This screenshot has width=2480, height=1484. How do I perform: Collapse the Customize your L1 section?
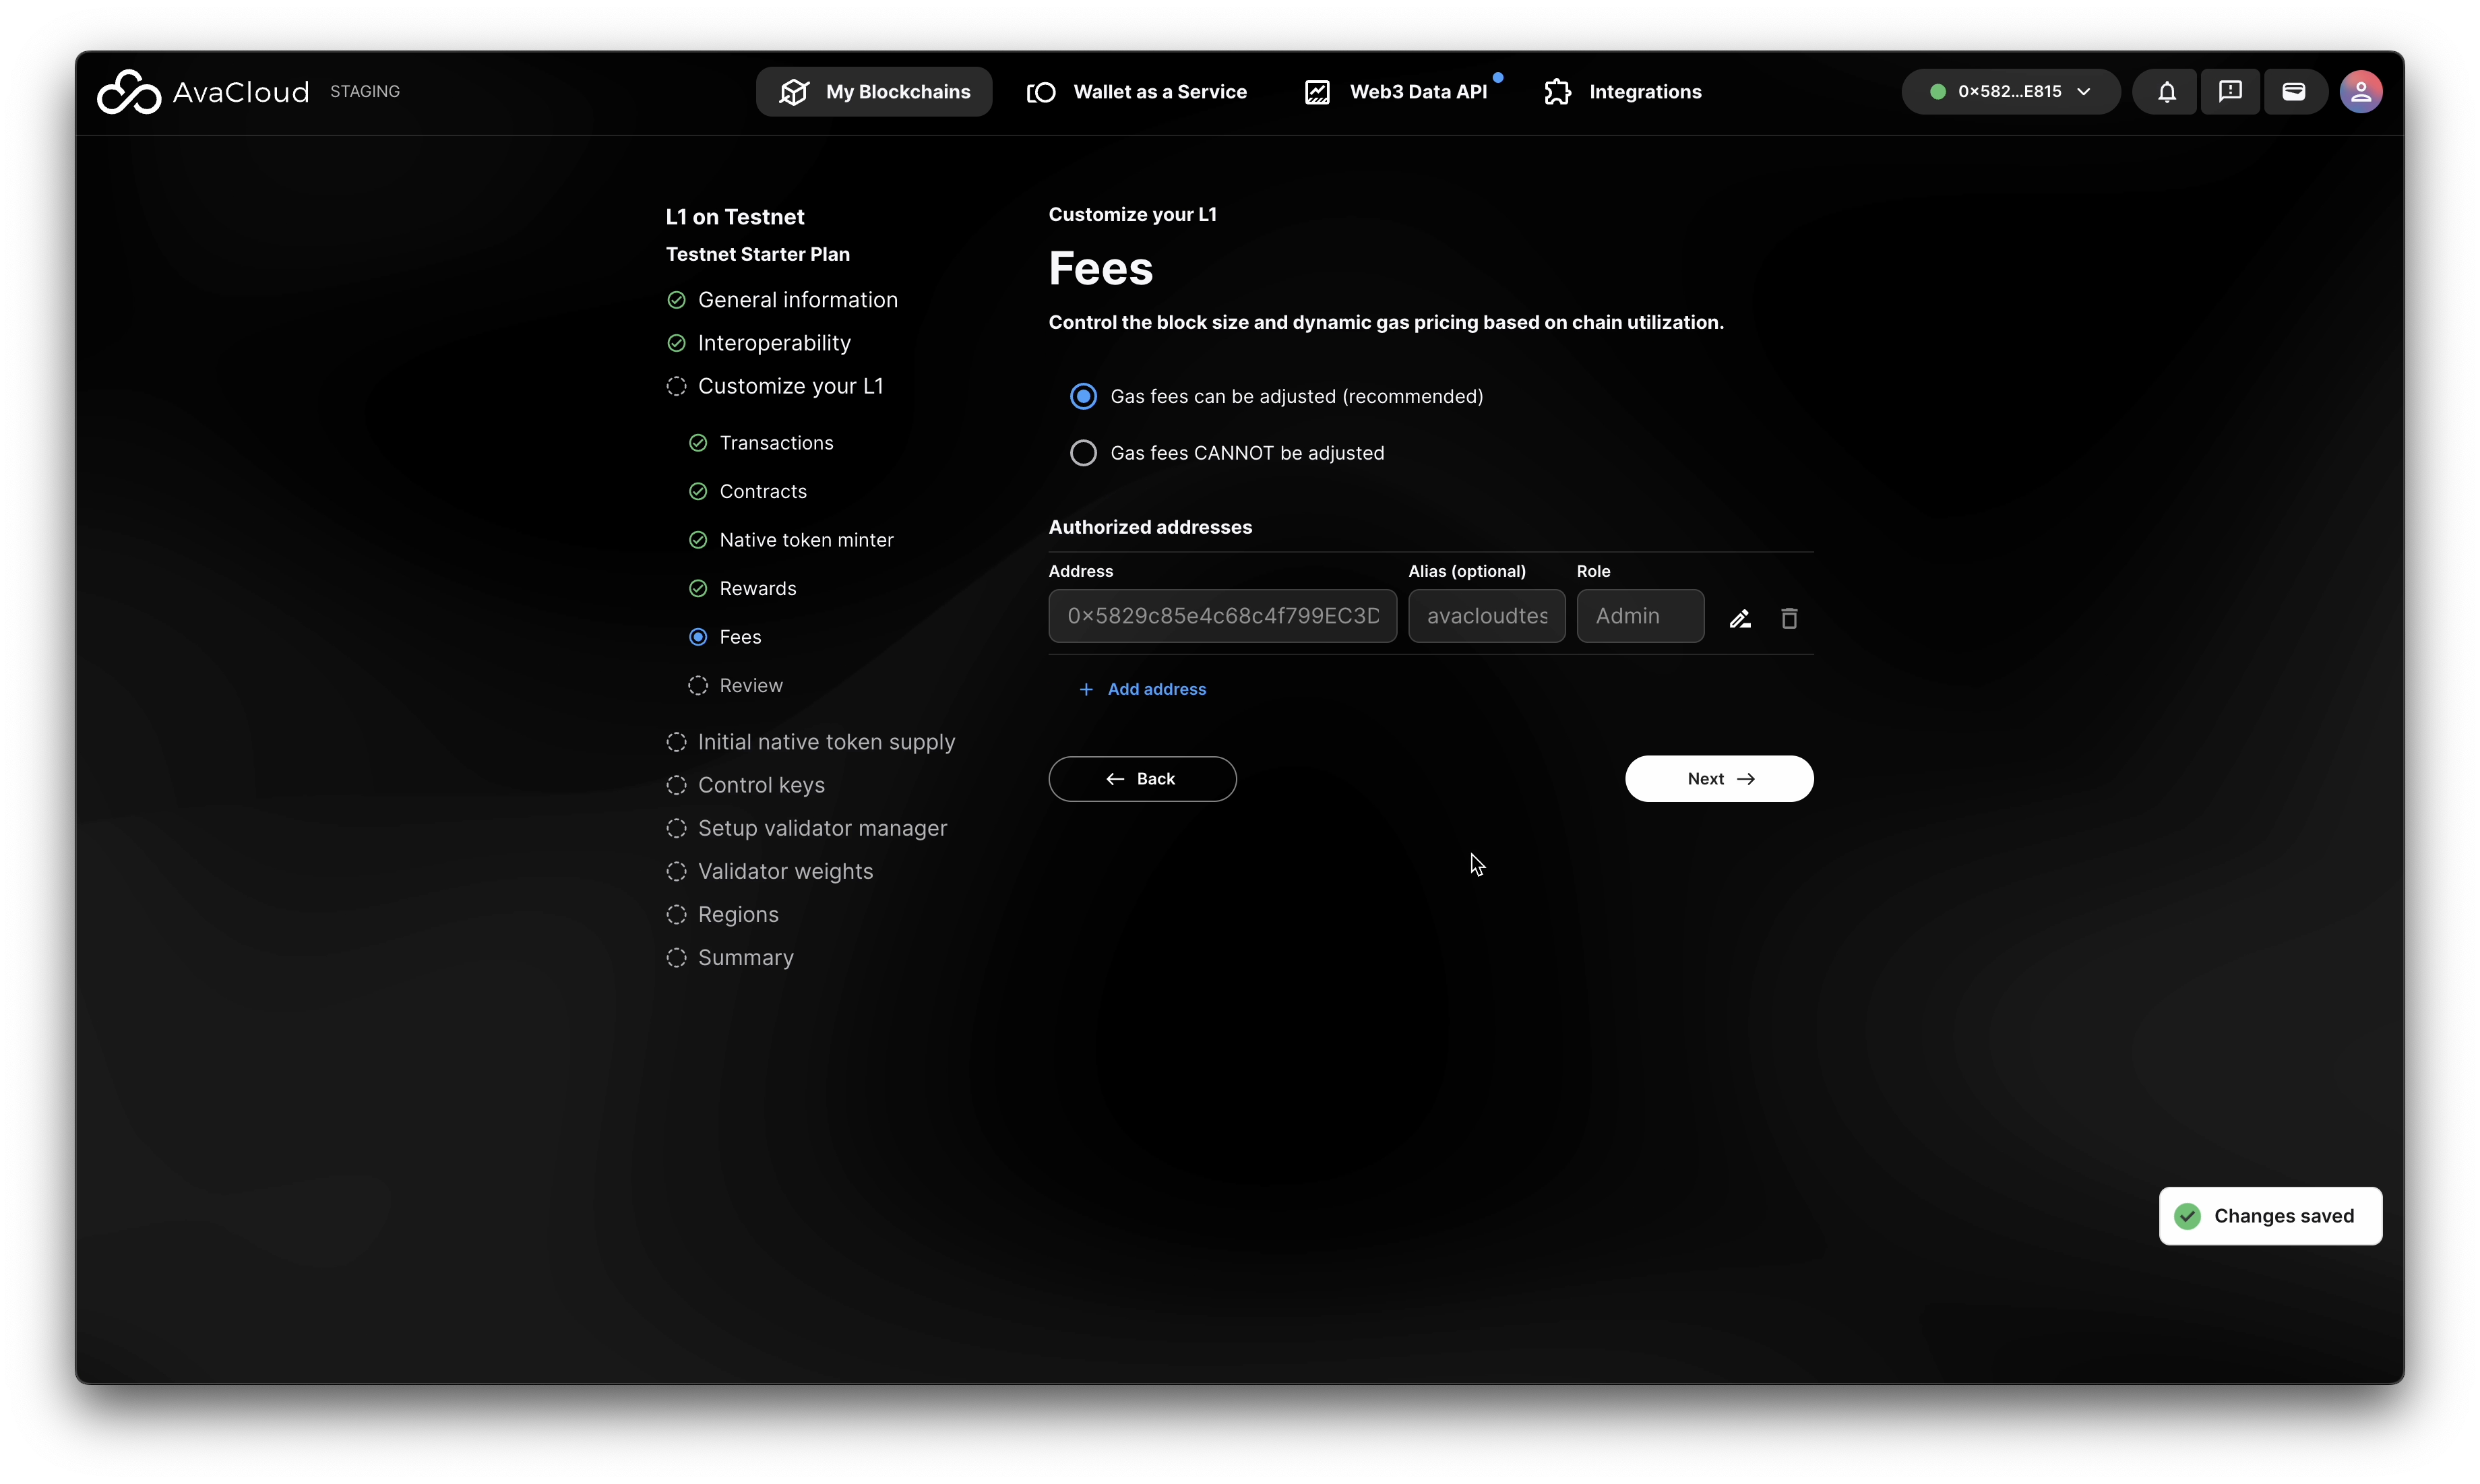789,387
